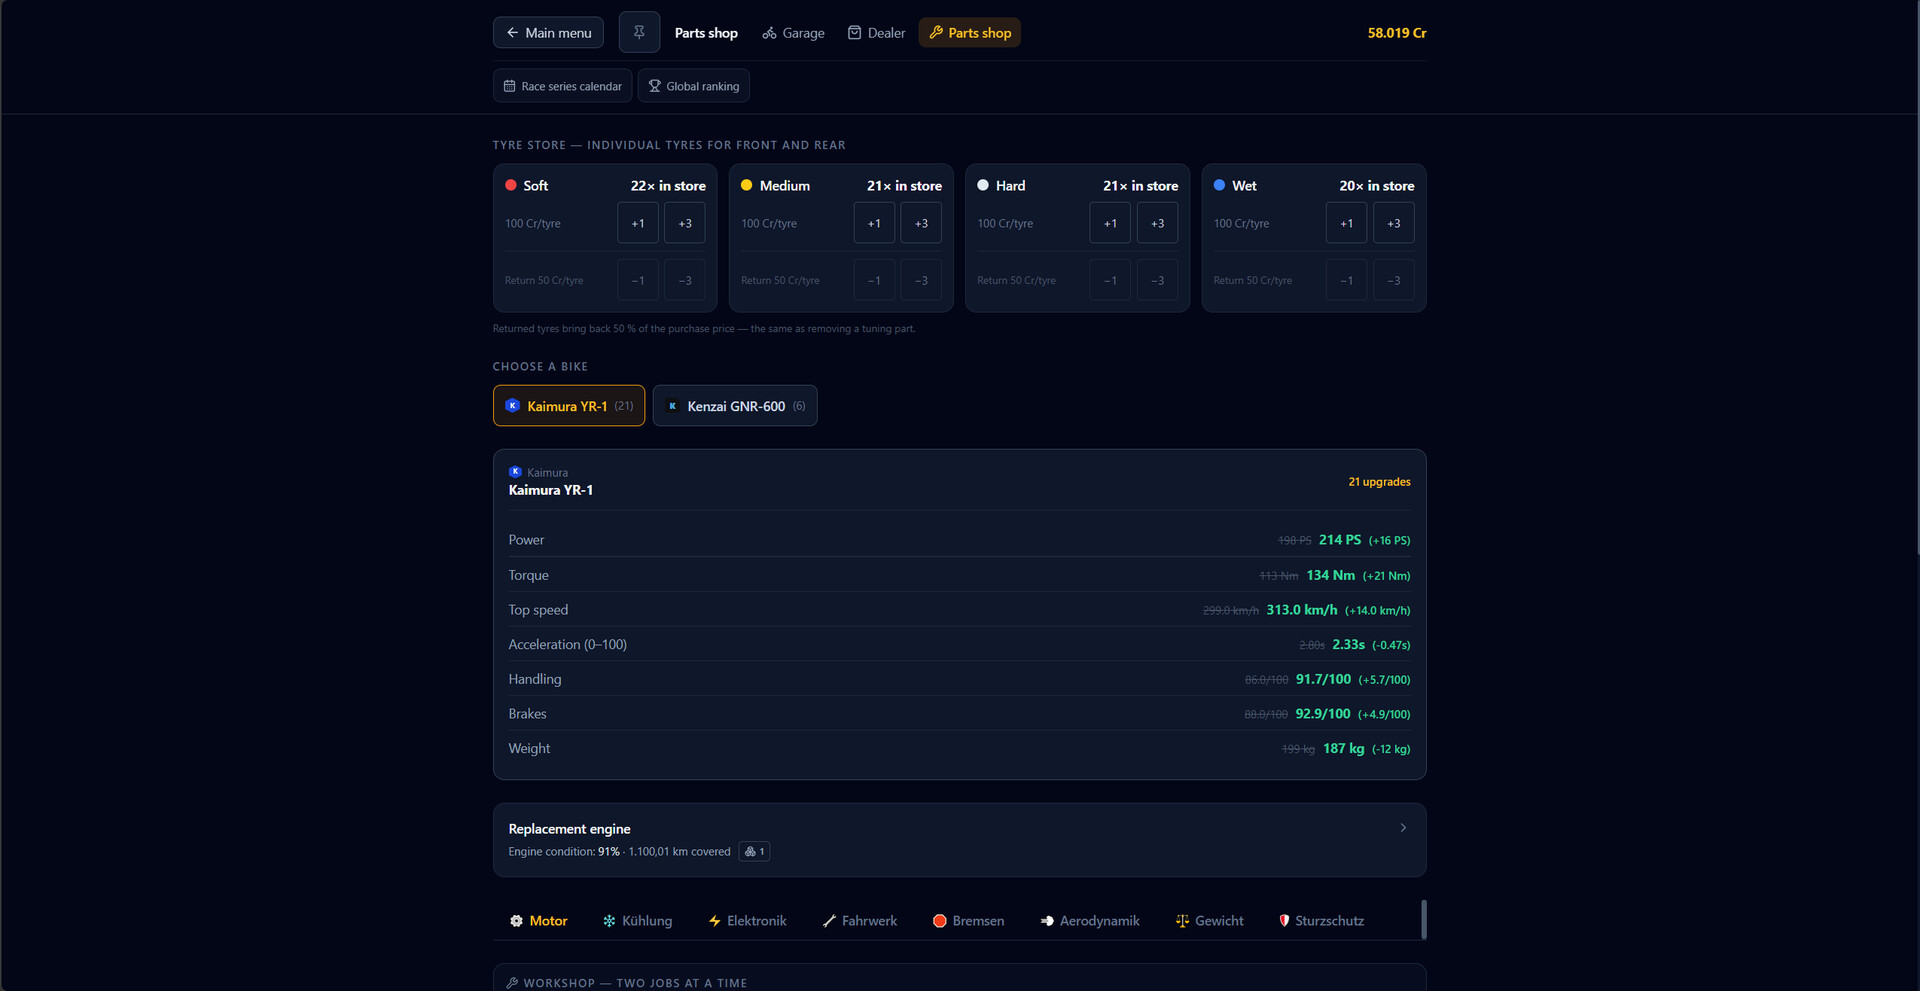Select the Kenzai GNR-600 bike
Image resolution: width=1920 pixels, height=991 pixels.
click(x=735, y=406)
